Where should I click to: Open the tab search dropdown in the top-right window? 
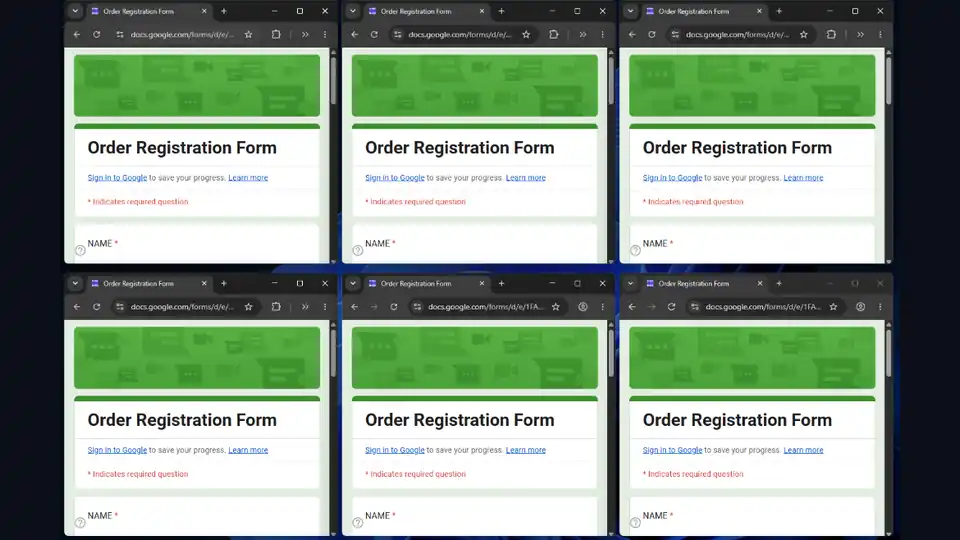pos(630,11)
